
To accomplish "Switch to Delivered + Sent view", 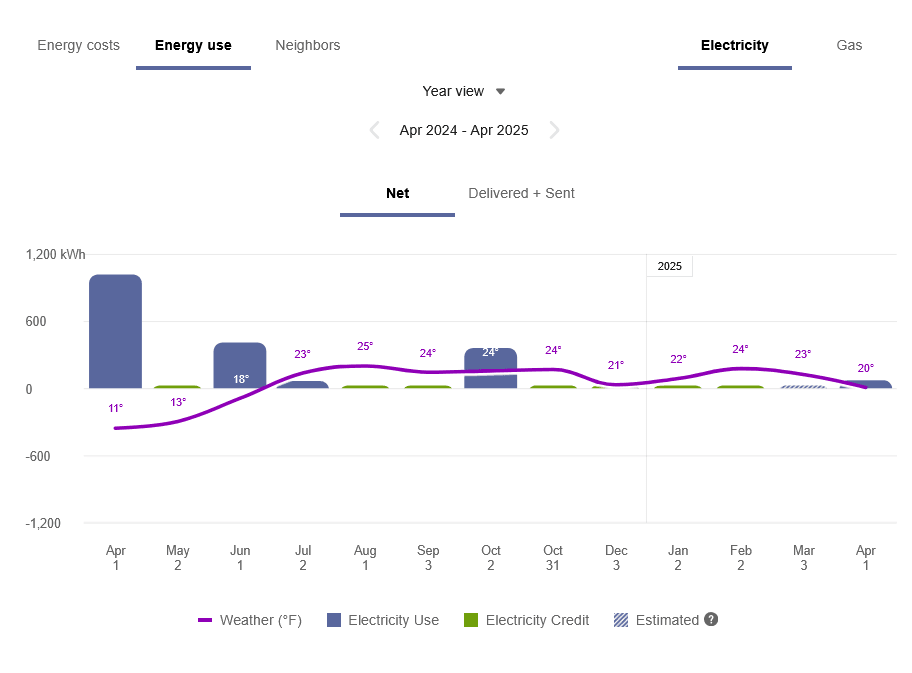I will click(x=521, y=193).
